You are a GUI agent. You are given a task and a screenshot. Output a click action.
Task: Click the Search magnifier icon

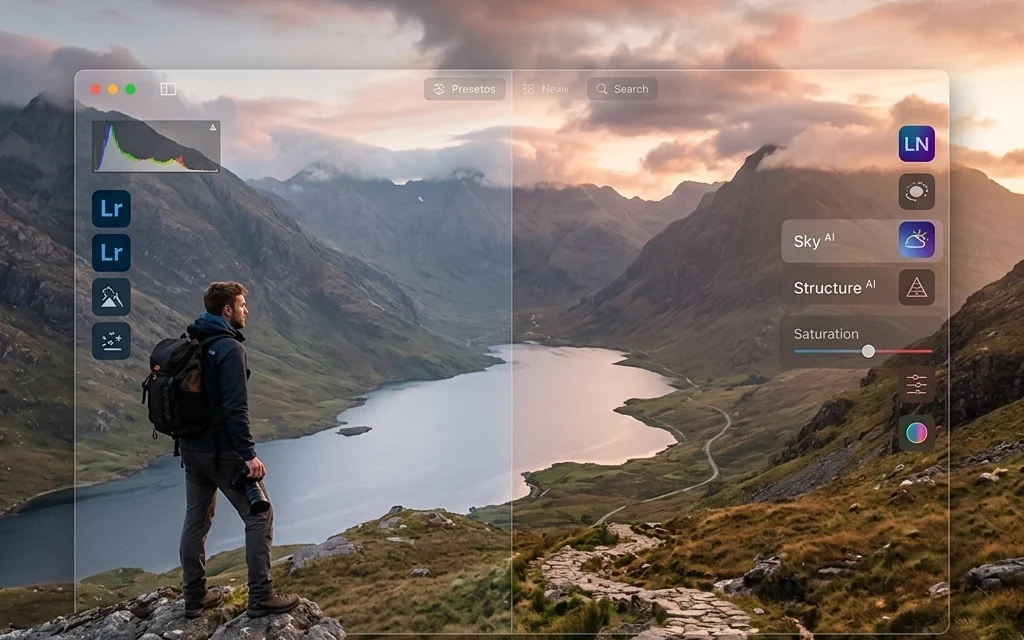(600, 89)
